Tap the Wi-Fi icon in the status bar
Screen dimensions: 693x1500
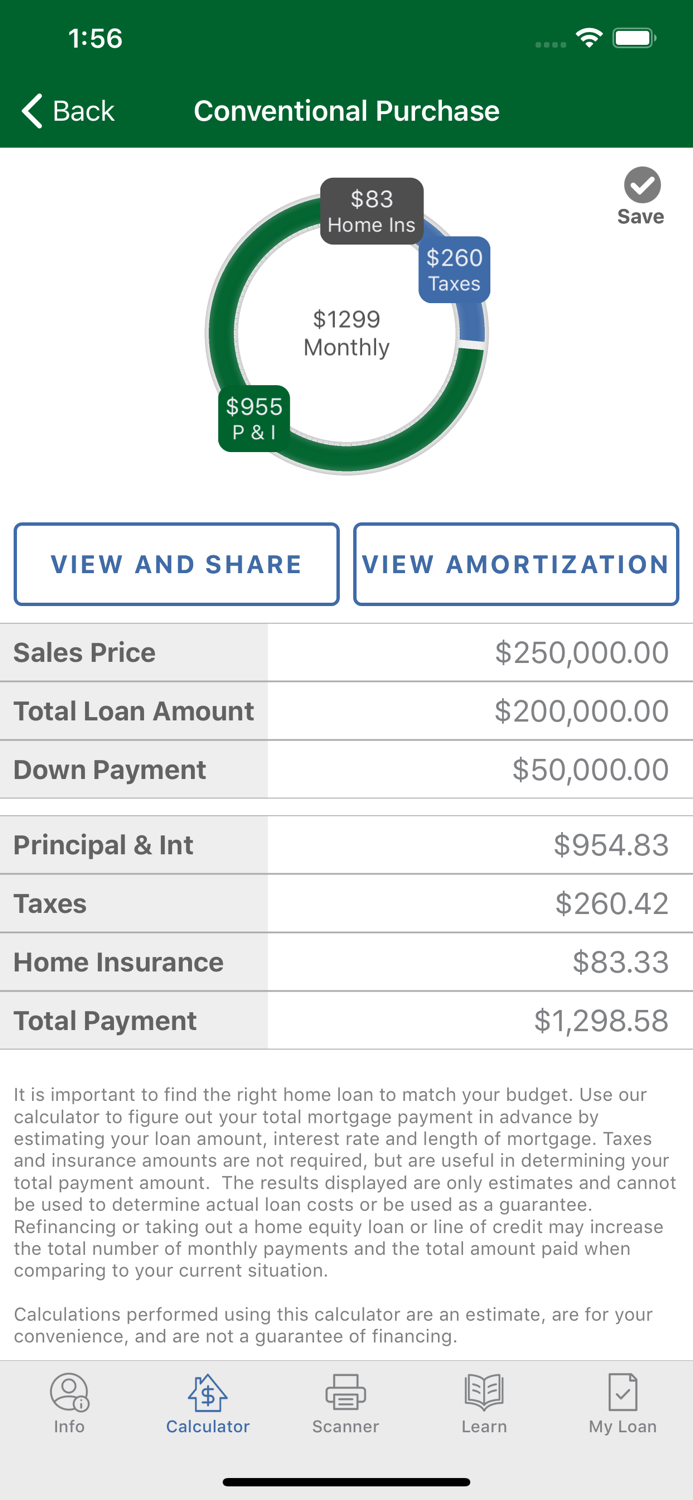tap(589, 36)
